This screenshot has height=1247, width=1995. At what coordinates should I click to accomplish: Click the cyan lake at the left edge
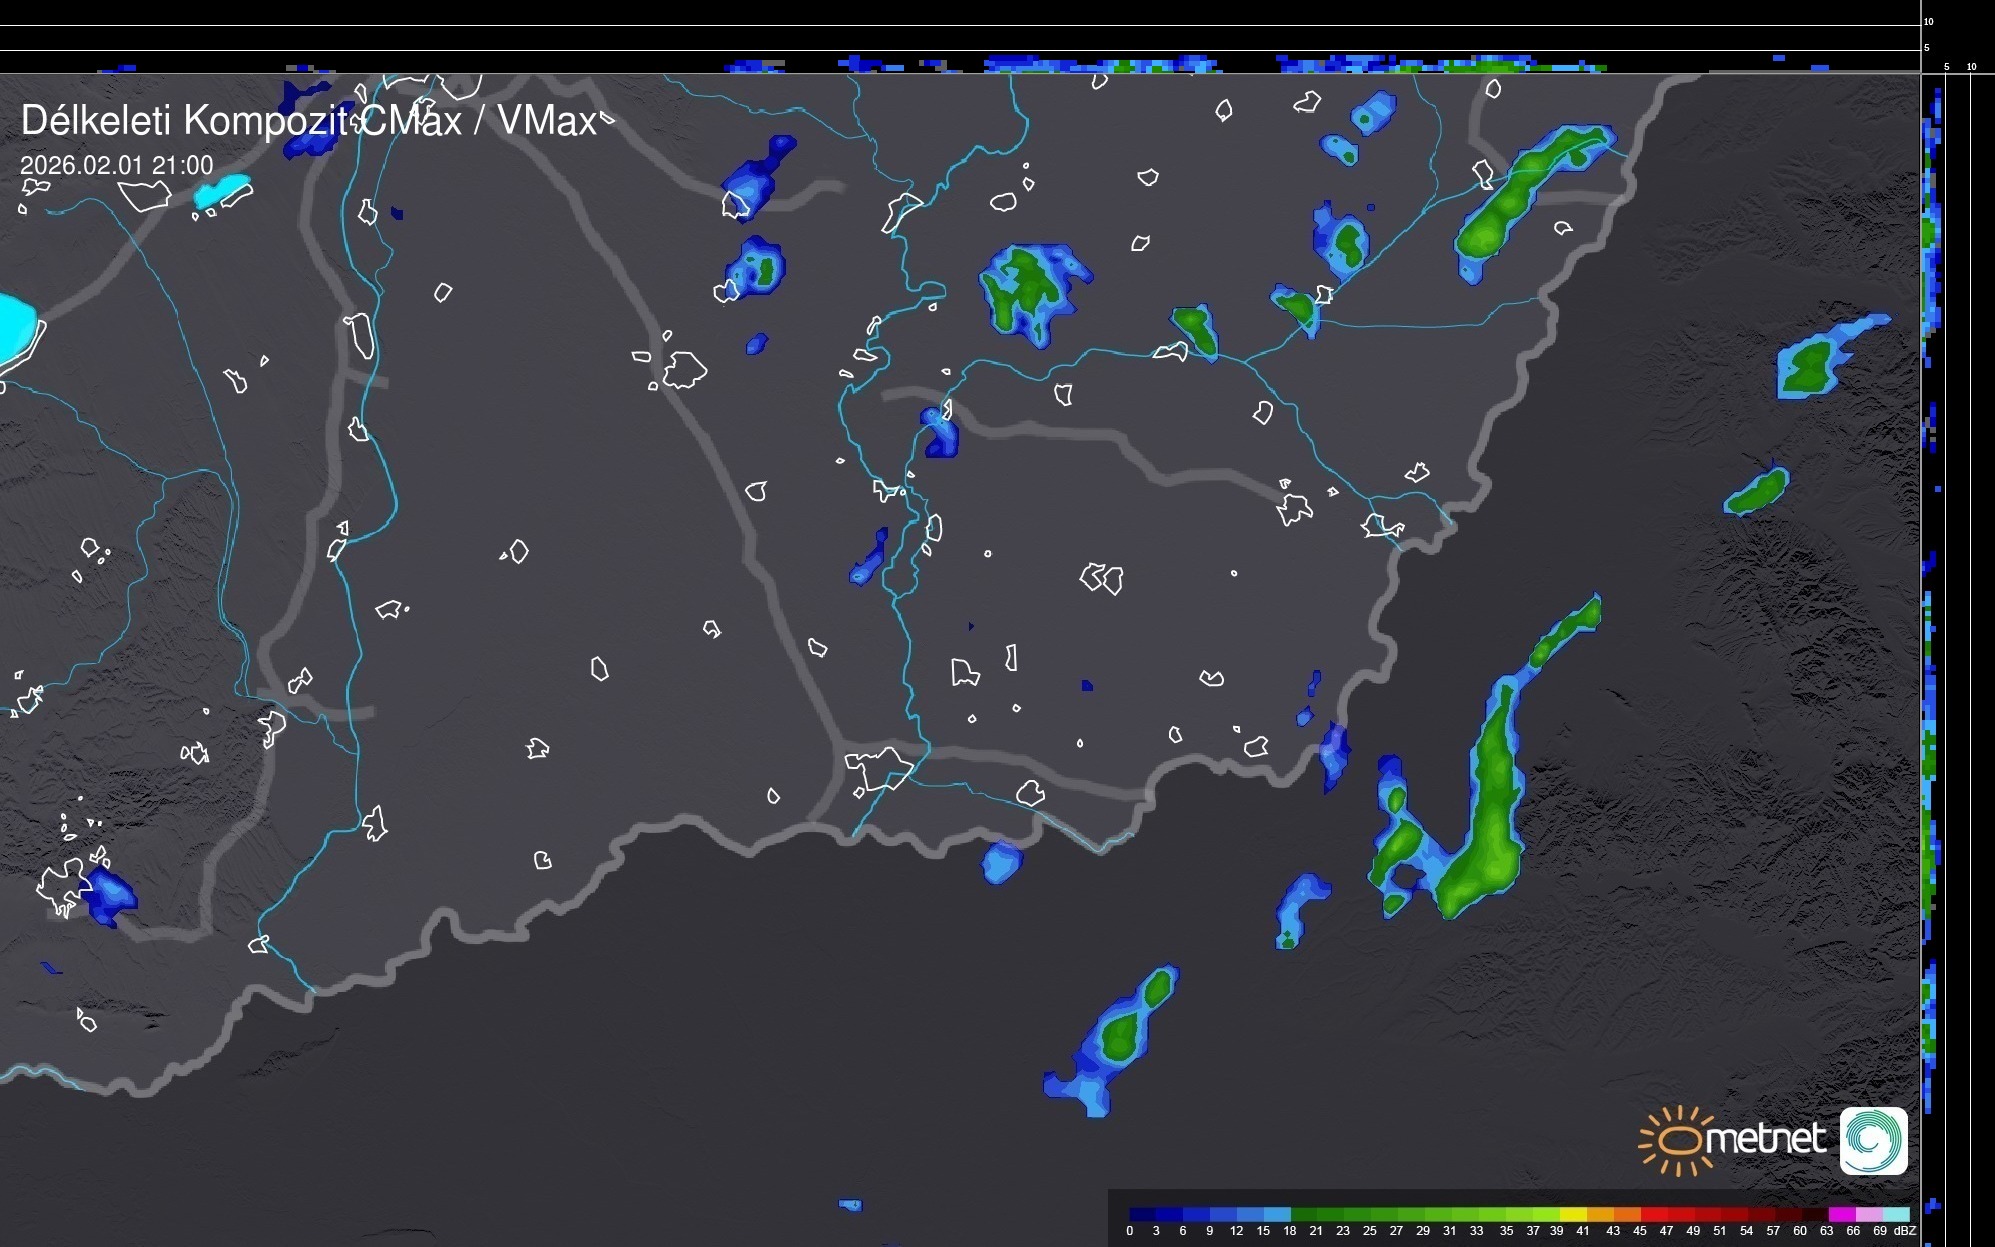point(15,328)
